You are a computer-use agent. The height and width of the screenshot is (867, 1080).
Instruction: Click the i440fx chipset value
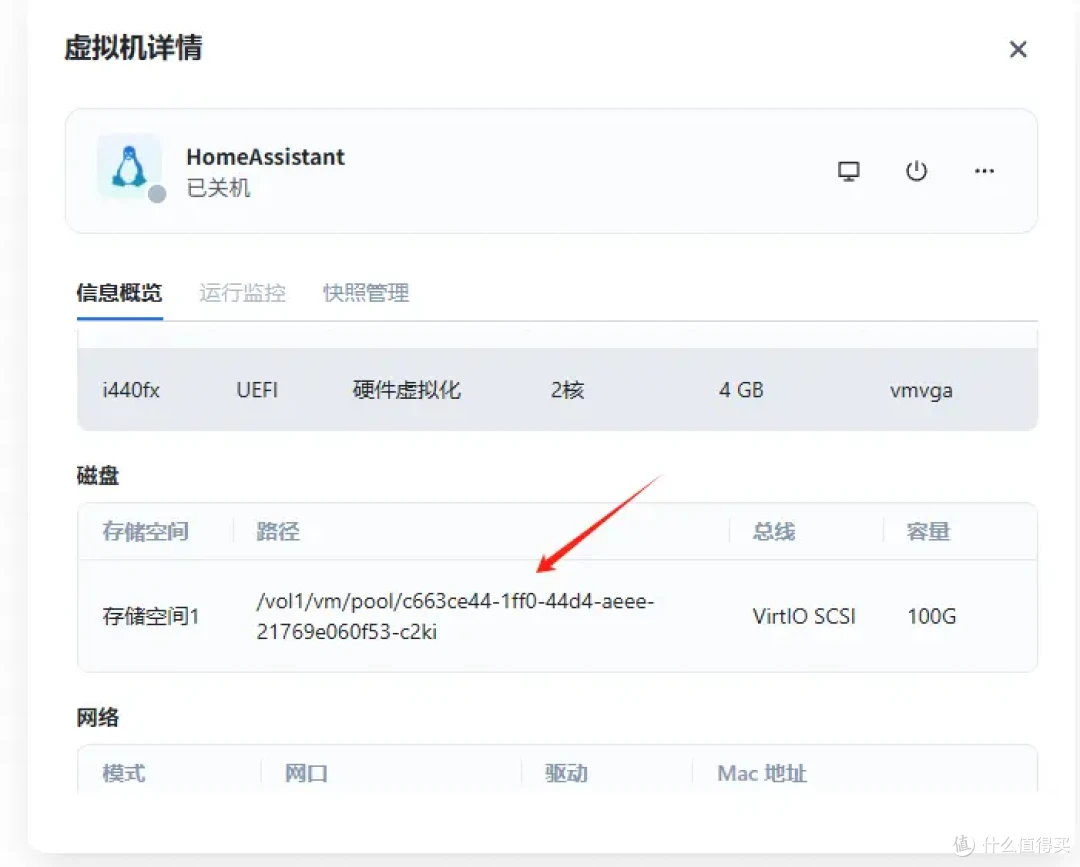[131, 390]
